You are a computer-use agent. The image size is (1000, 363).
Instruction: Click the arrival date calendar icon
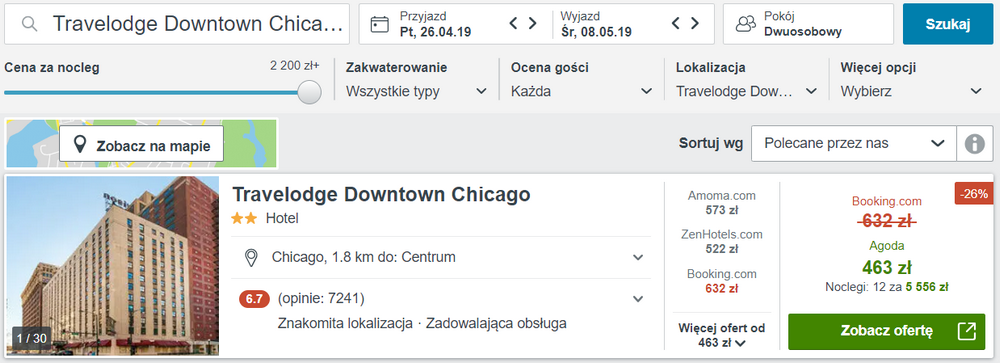[379, 24]
